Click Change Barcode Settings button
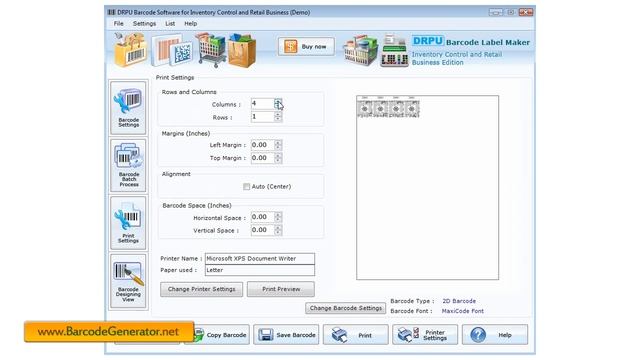 [x=345, y=308]
